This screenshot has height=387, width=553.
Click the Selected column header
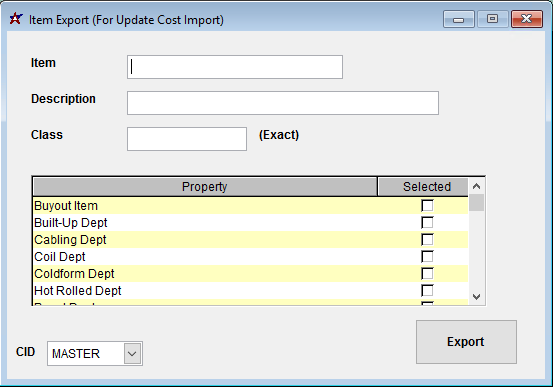point(423,187)
